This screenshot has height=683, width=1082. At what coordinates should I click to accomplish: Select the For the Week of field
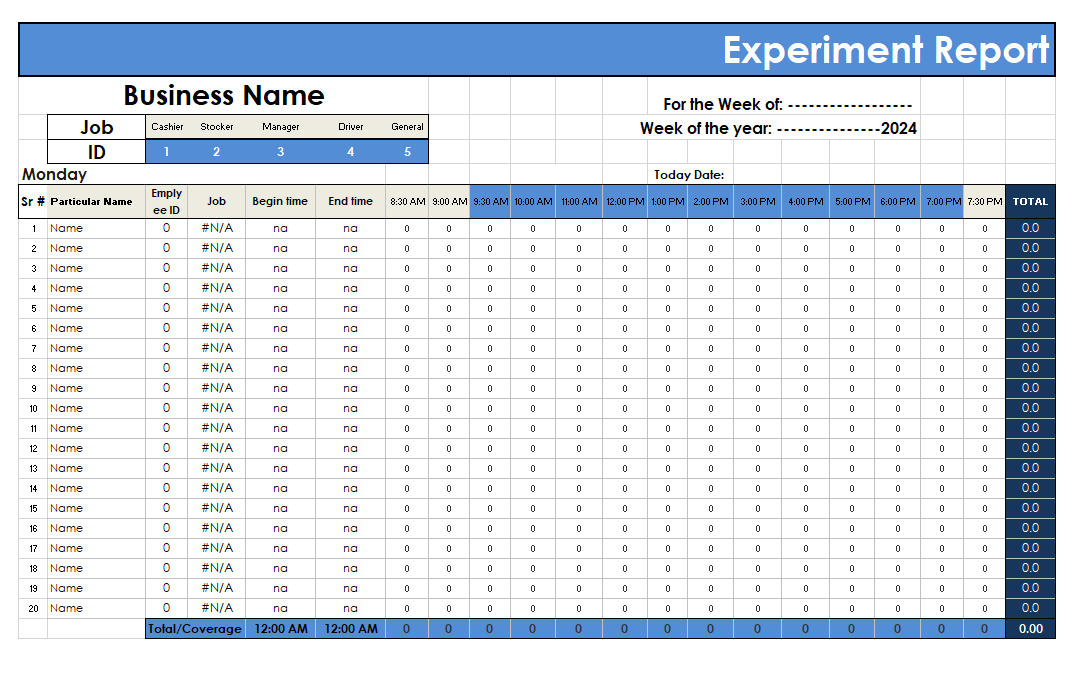[x=787, y=104]
